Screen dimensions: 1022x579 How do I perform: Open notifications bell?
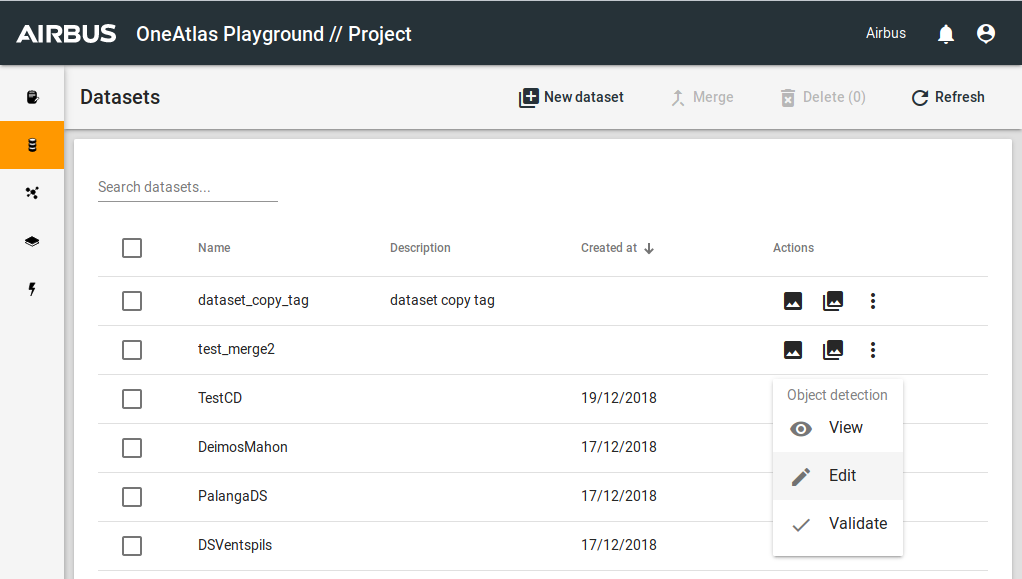946,34
